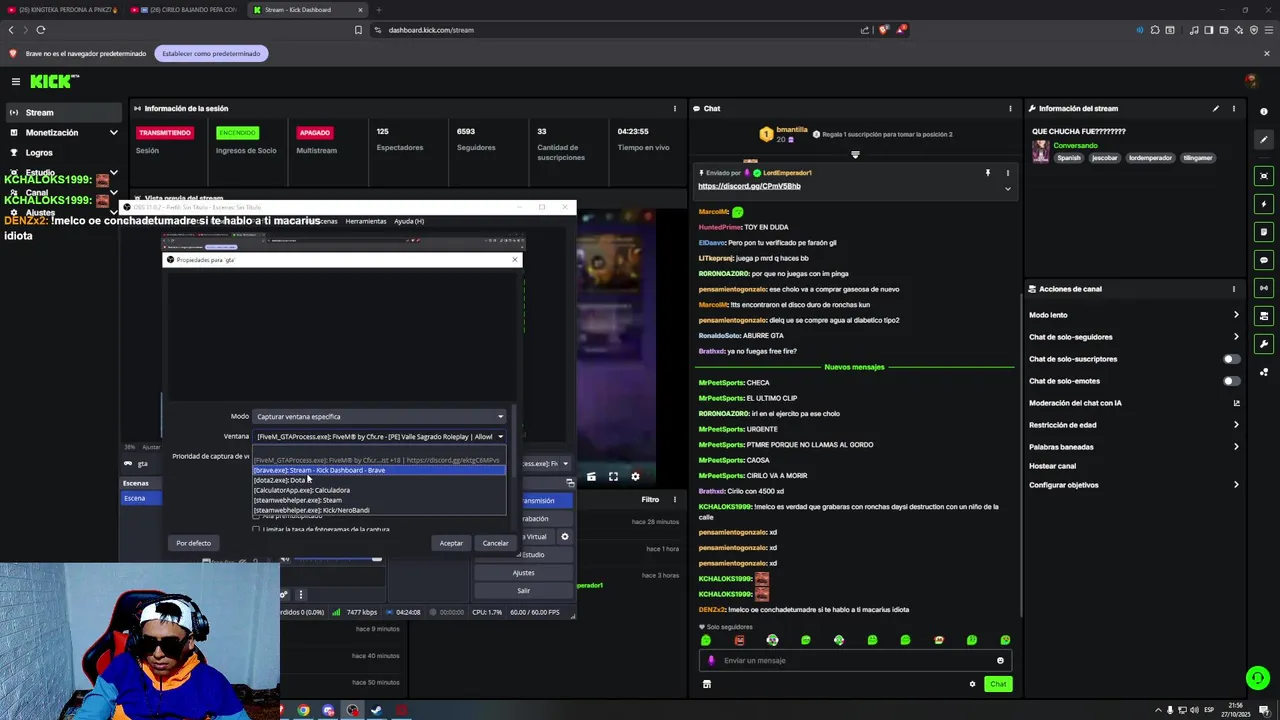1280x720 pixels.
Task: Open the profile avatar in the Kick header
Action: tap(1250, 81)
